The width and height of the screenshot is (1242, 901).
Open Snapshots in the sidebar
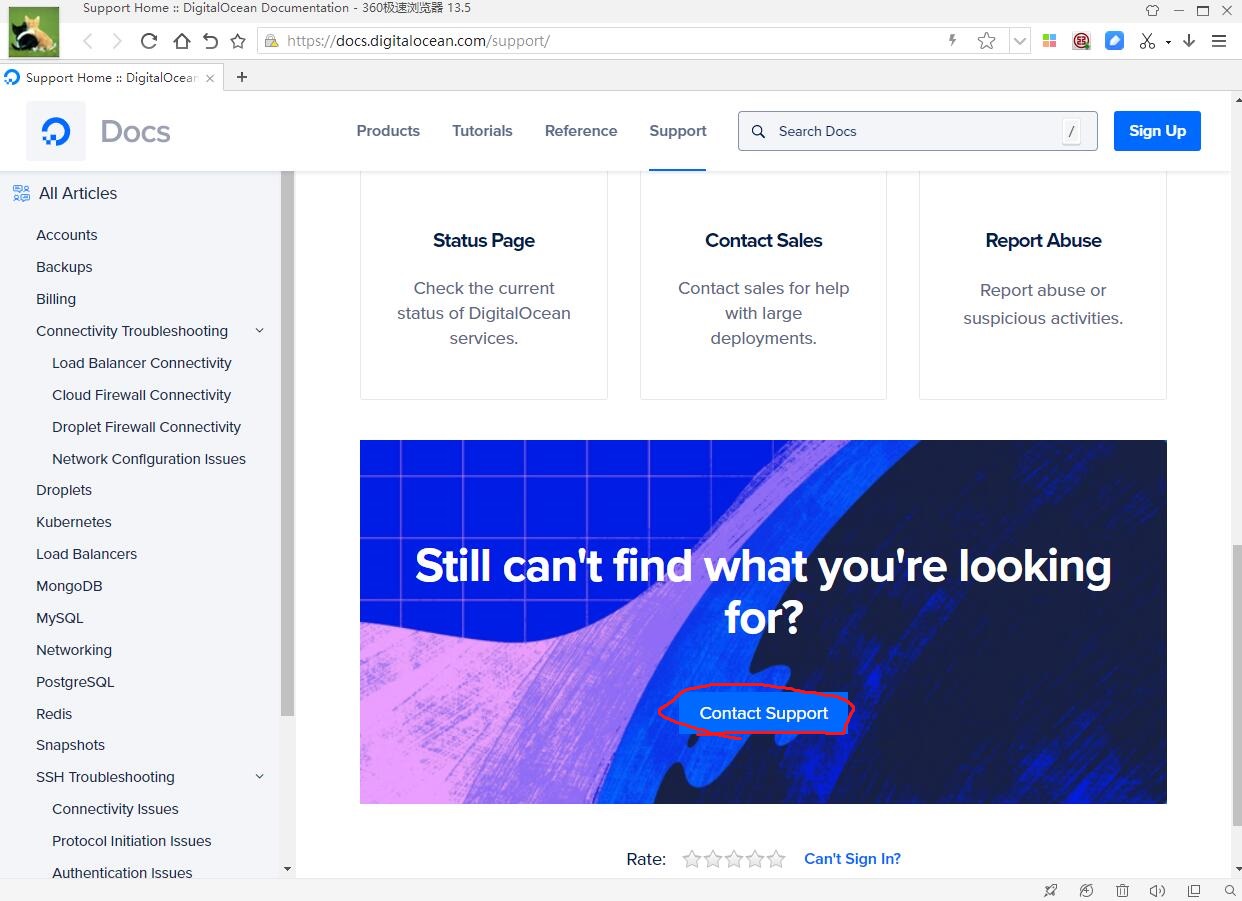pos(70,745)
